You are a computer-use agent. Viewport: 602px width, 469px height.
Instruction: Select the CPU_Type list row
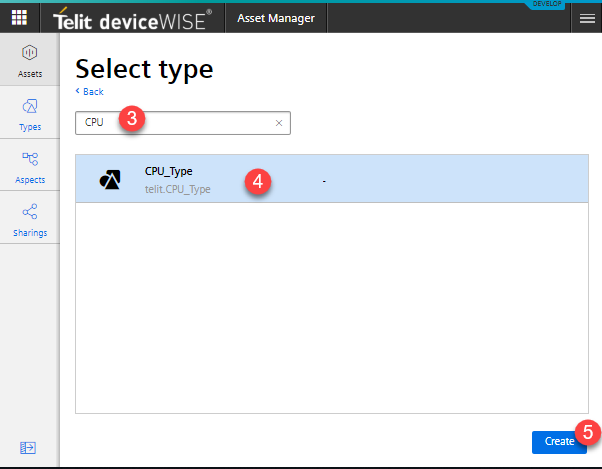[332, 179]
